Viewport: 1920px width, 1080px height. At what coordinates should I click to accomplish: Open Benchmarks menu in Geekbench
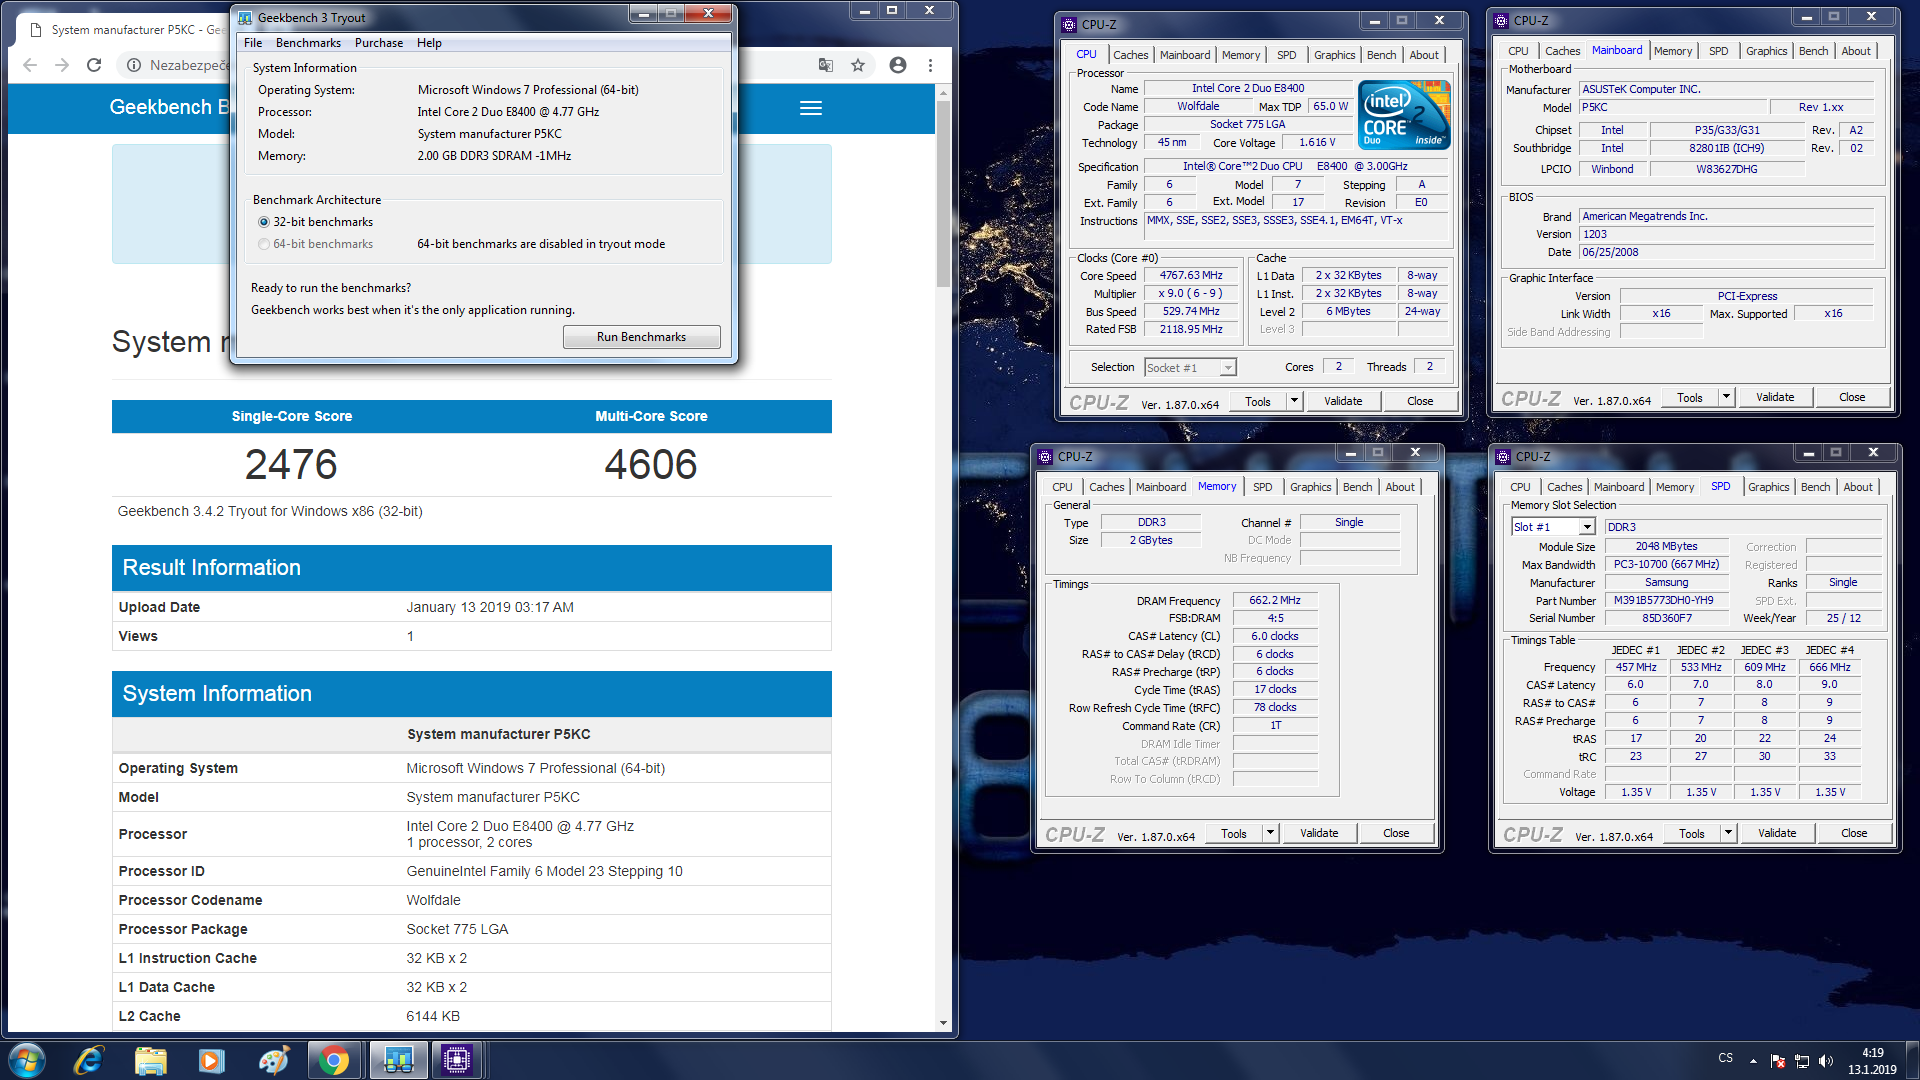coord(308,43)
